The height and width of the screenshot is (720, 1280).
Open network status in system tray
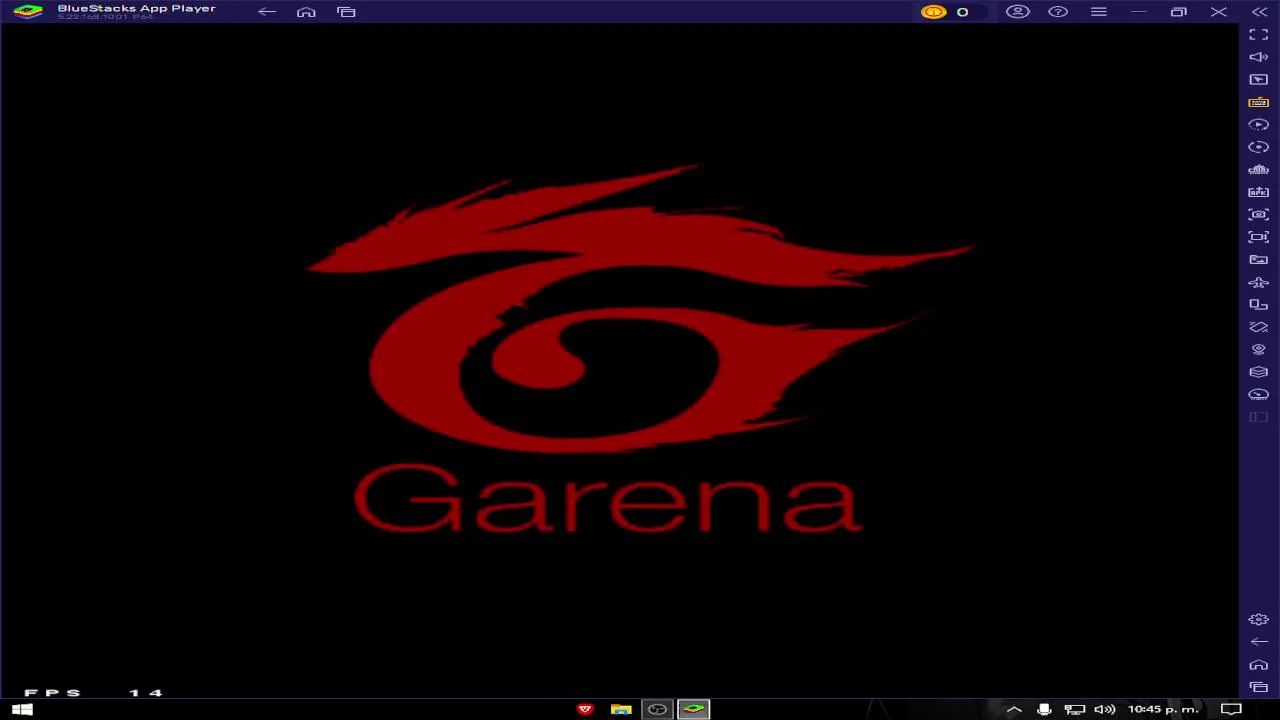tap(1074, 709)
